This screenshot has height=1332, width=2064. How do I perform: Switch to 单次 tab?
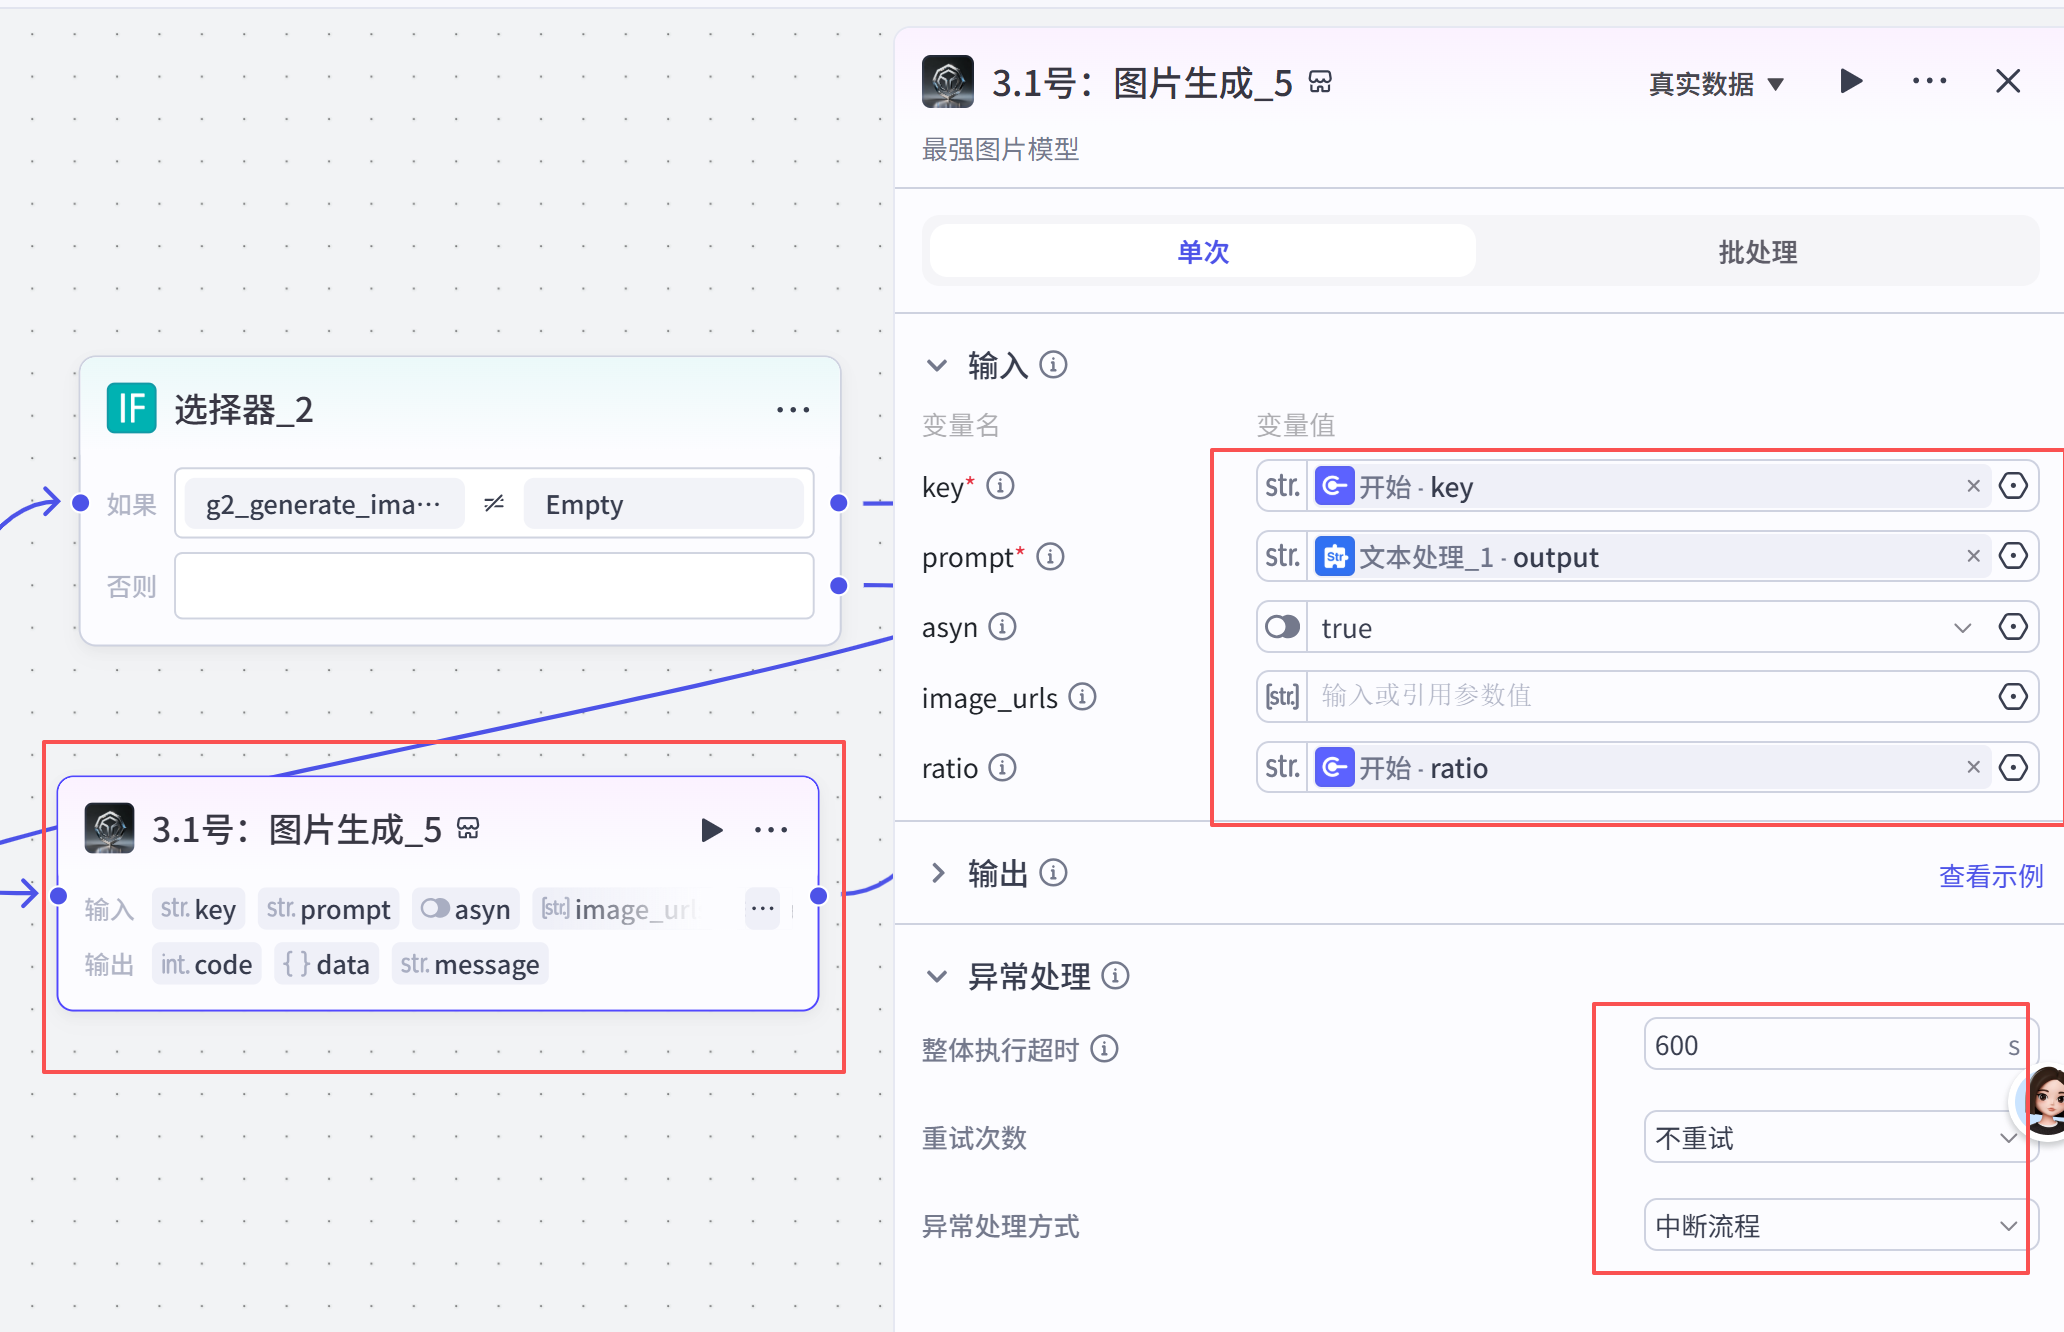[1203, 251]
